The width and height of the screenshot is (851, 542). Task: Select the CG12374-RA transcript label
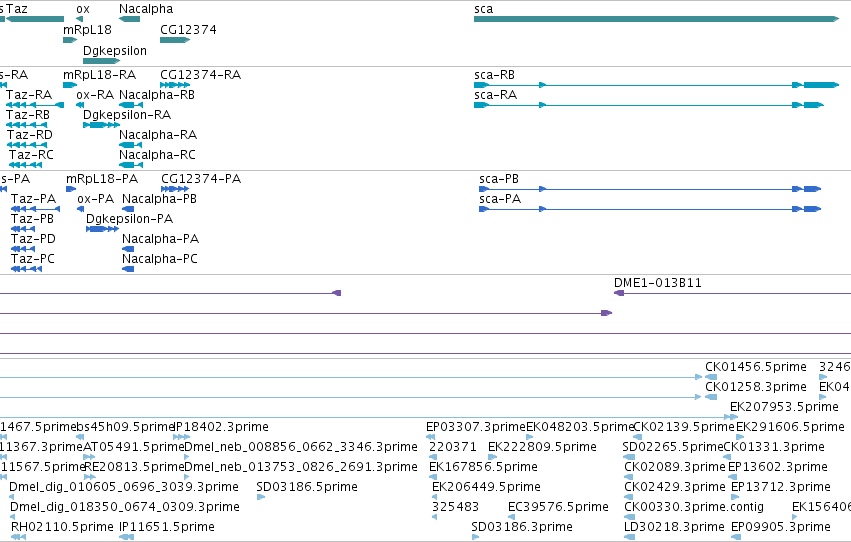coord(200,74)
